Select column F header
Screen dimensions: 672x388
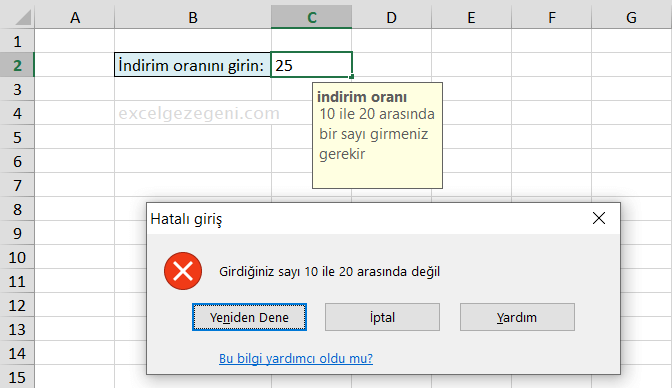pyautogui.click(x=552, y=17)
